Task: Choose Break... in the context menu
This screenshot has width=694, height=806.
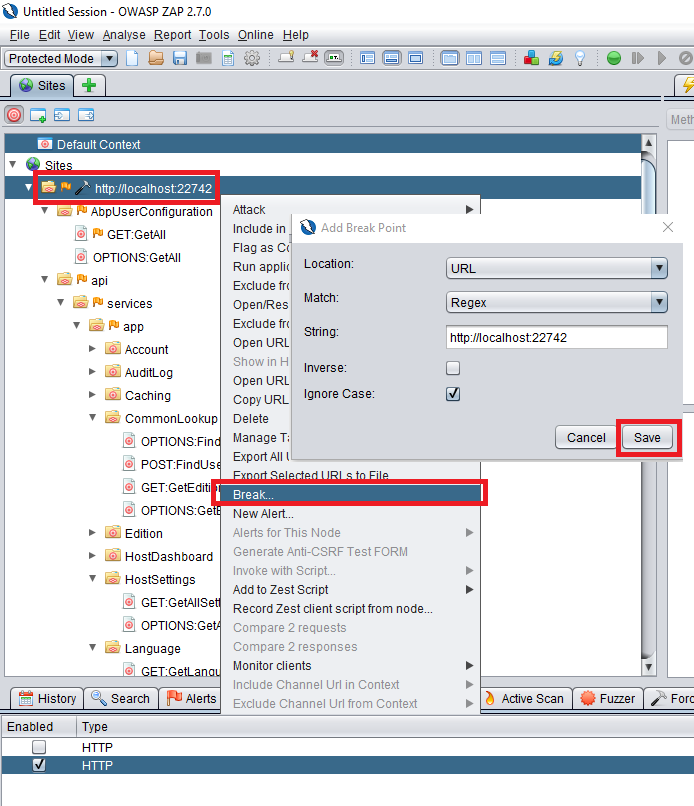Action: (x=350, y=494)
